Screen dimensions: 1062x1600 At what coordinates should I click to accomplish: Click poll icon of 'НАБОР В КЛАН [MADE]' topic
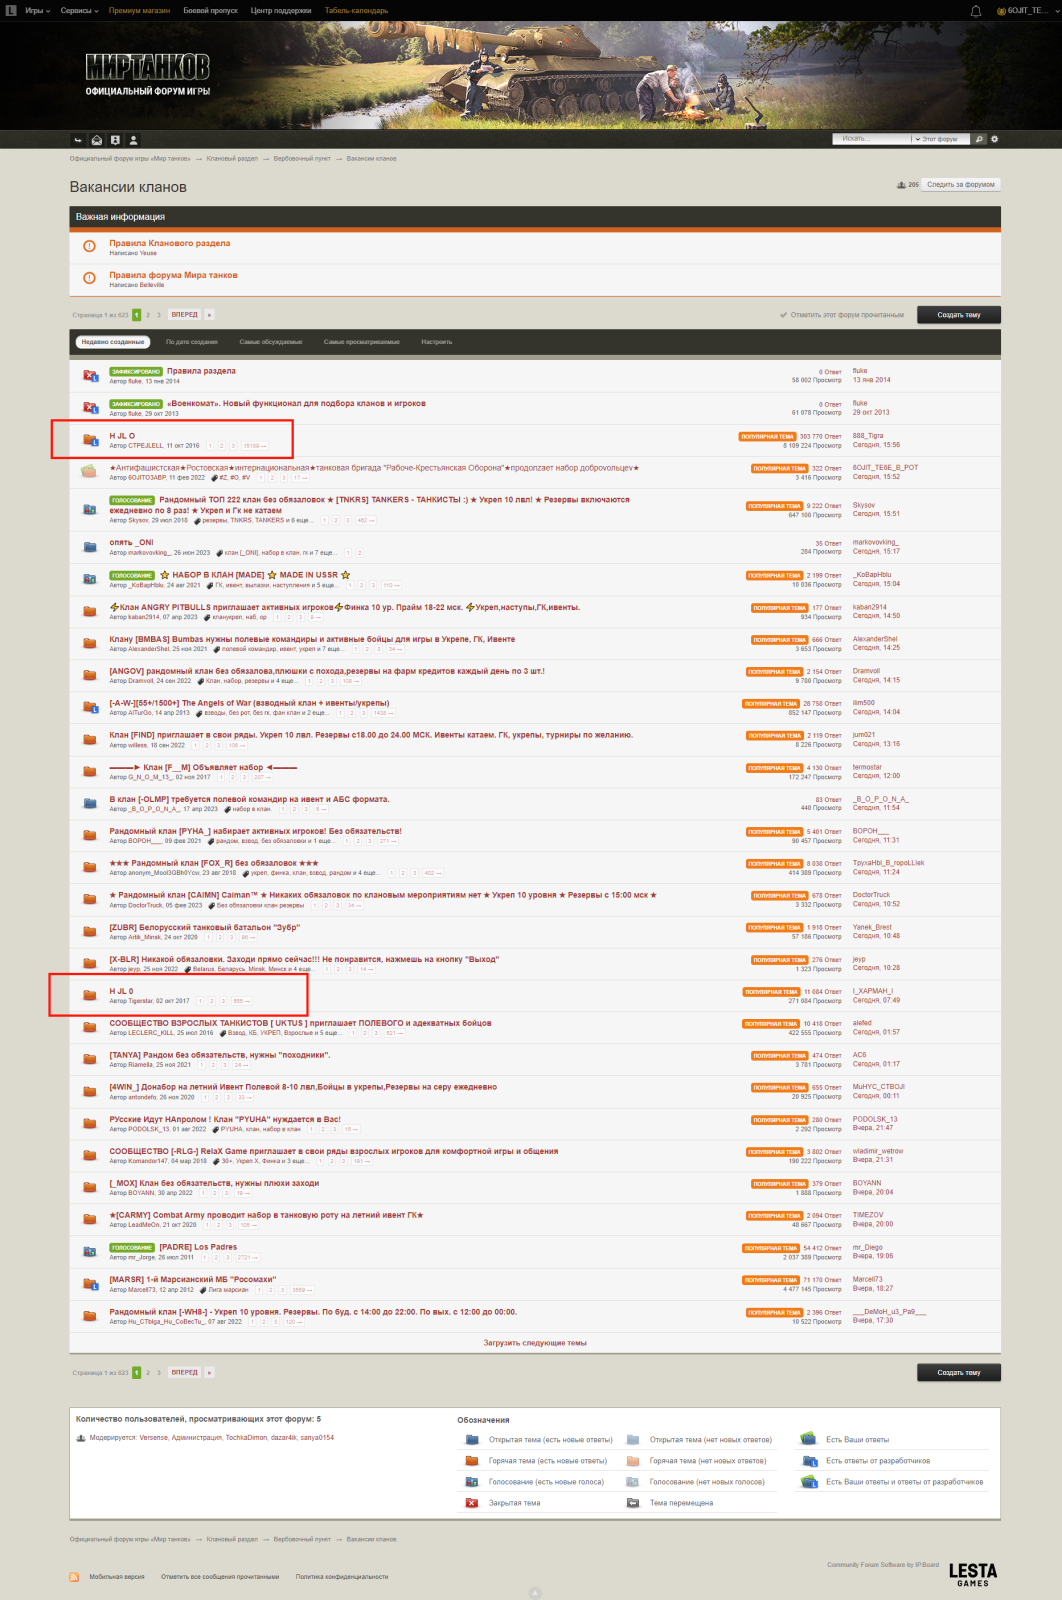tap(89, 579)
